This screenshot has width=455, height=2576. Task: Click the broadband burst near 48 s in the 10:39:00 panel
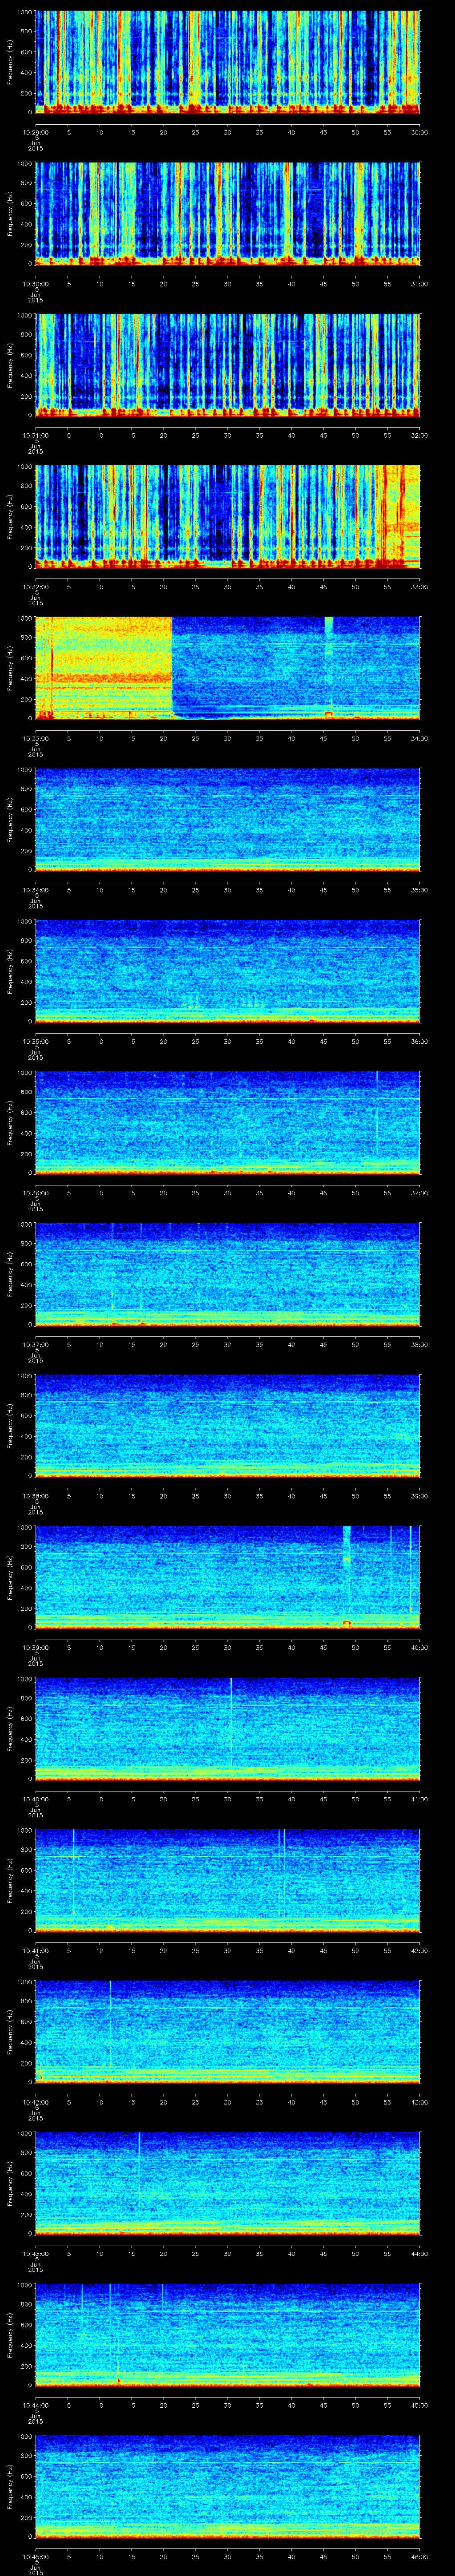click(x=347, y=1577)
